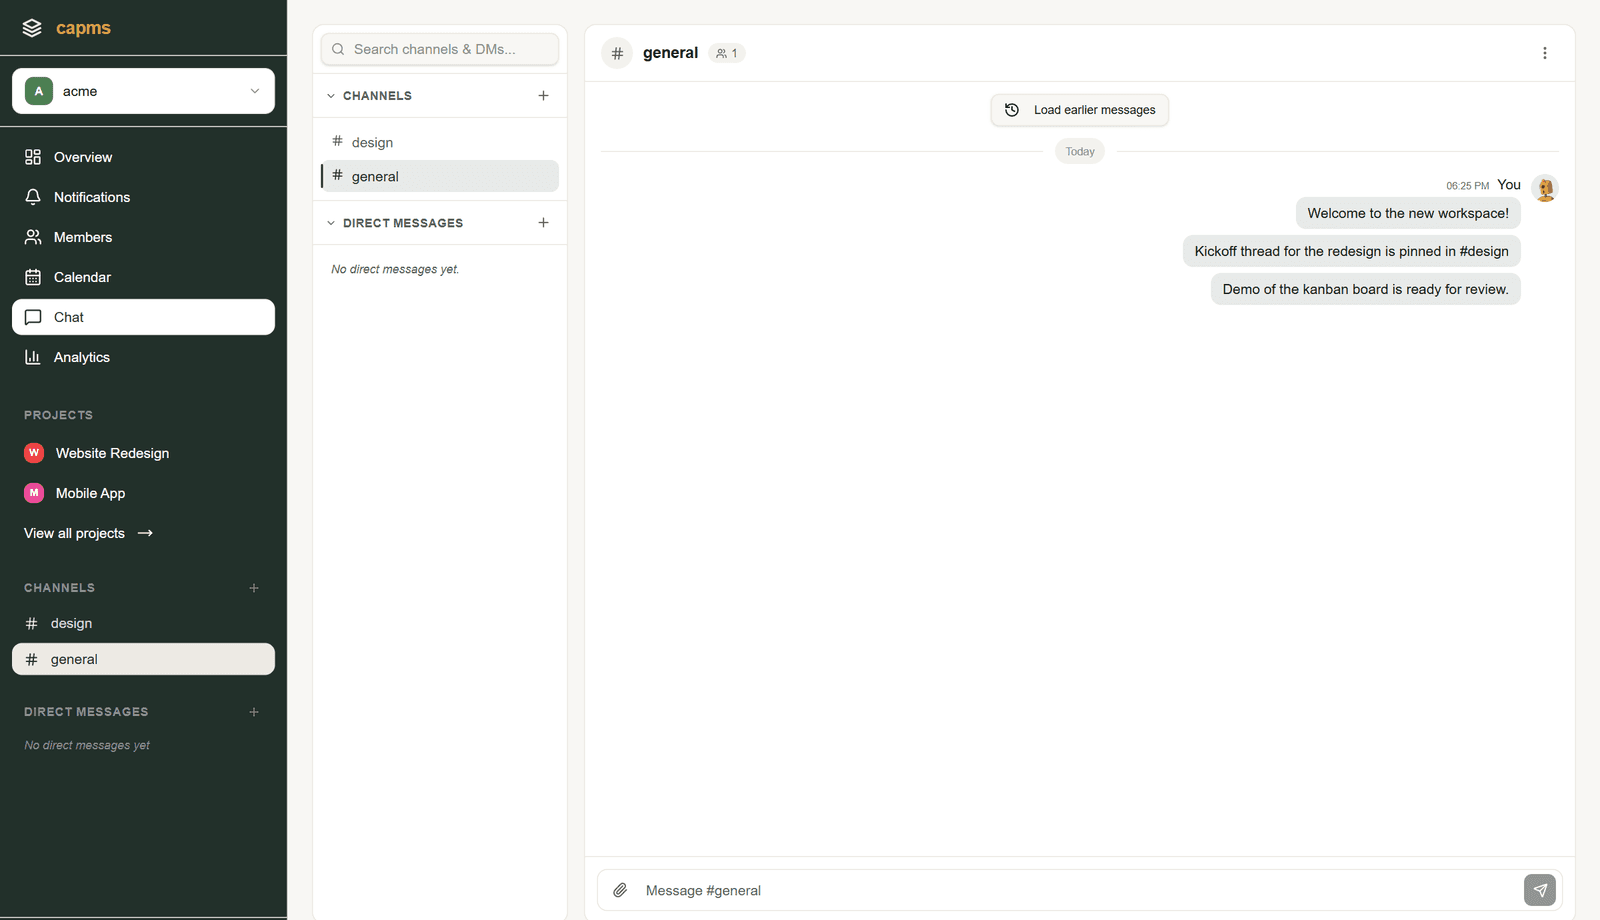Select # general in channel list
1600x920 pixels.
pyautogui.click(x=440, y=176)
